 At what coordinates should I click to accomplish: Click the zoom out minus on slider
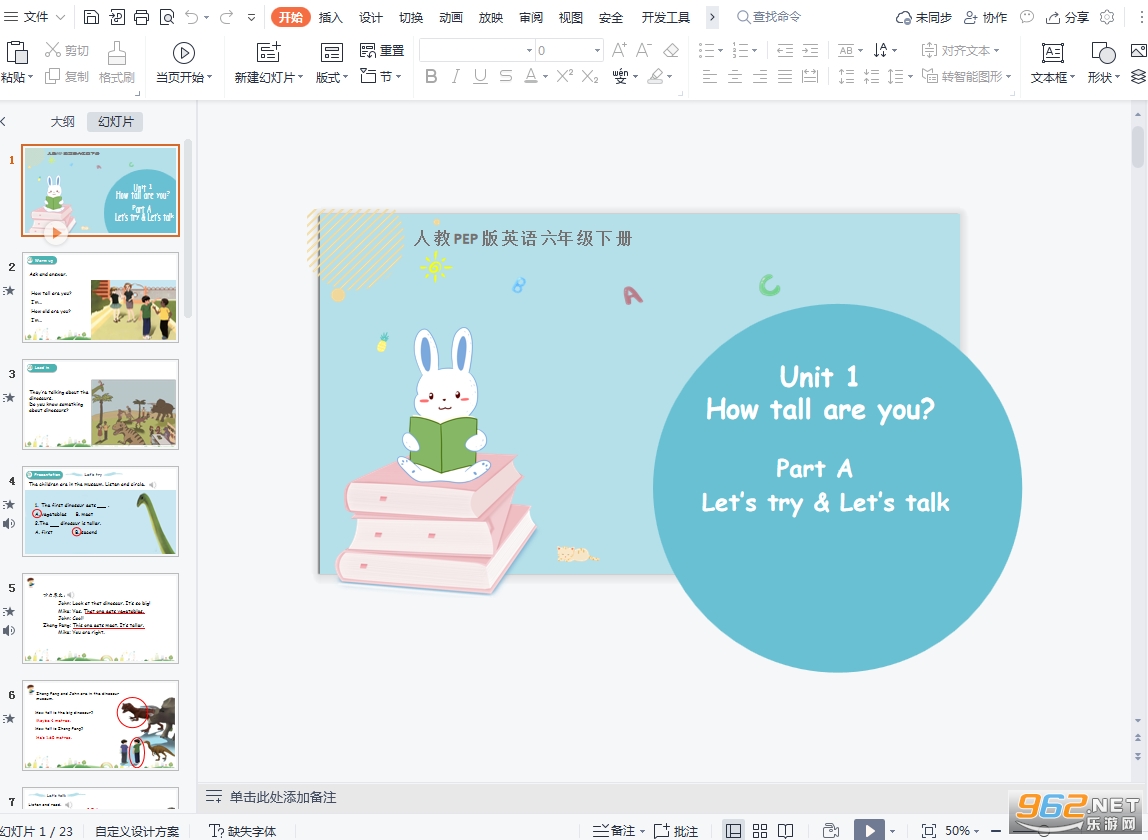pos(996,830)
